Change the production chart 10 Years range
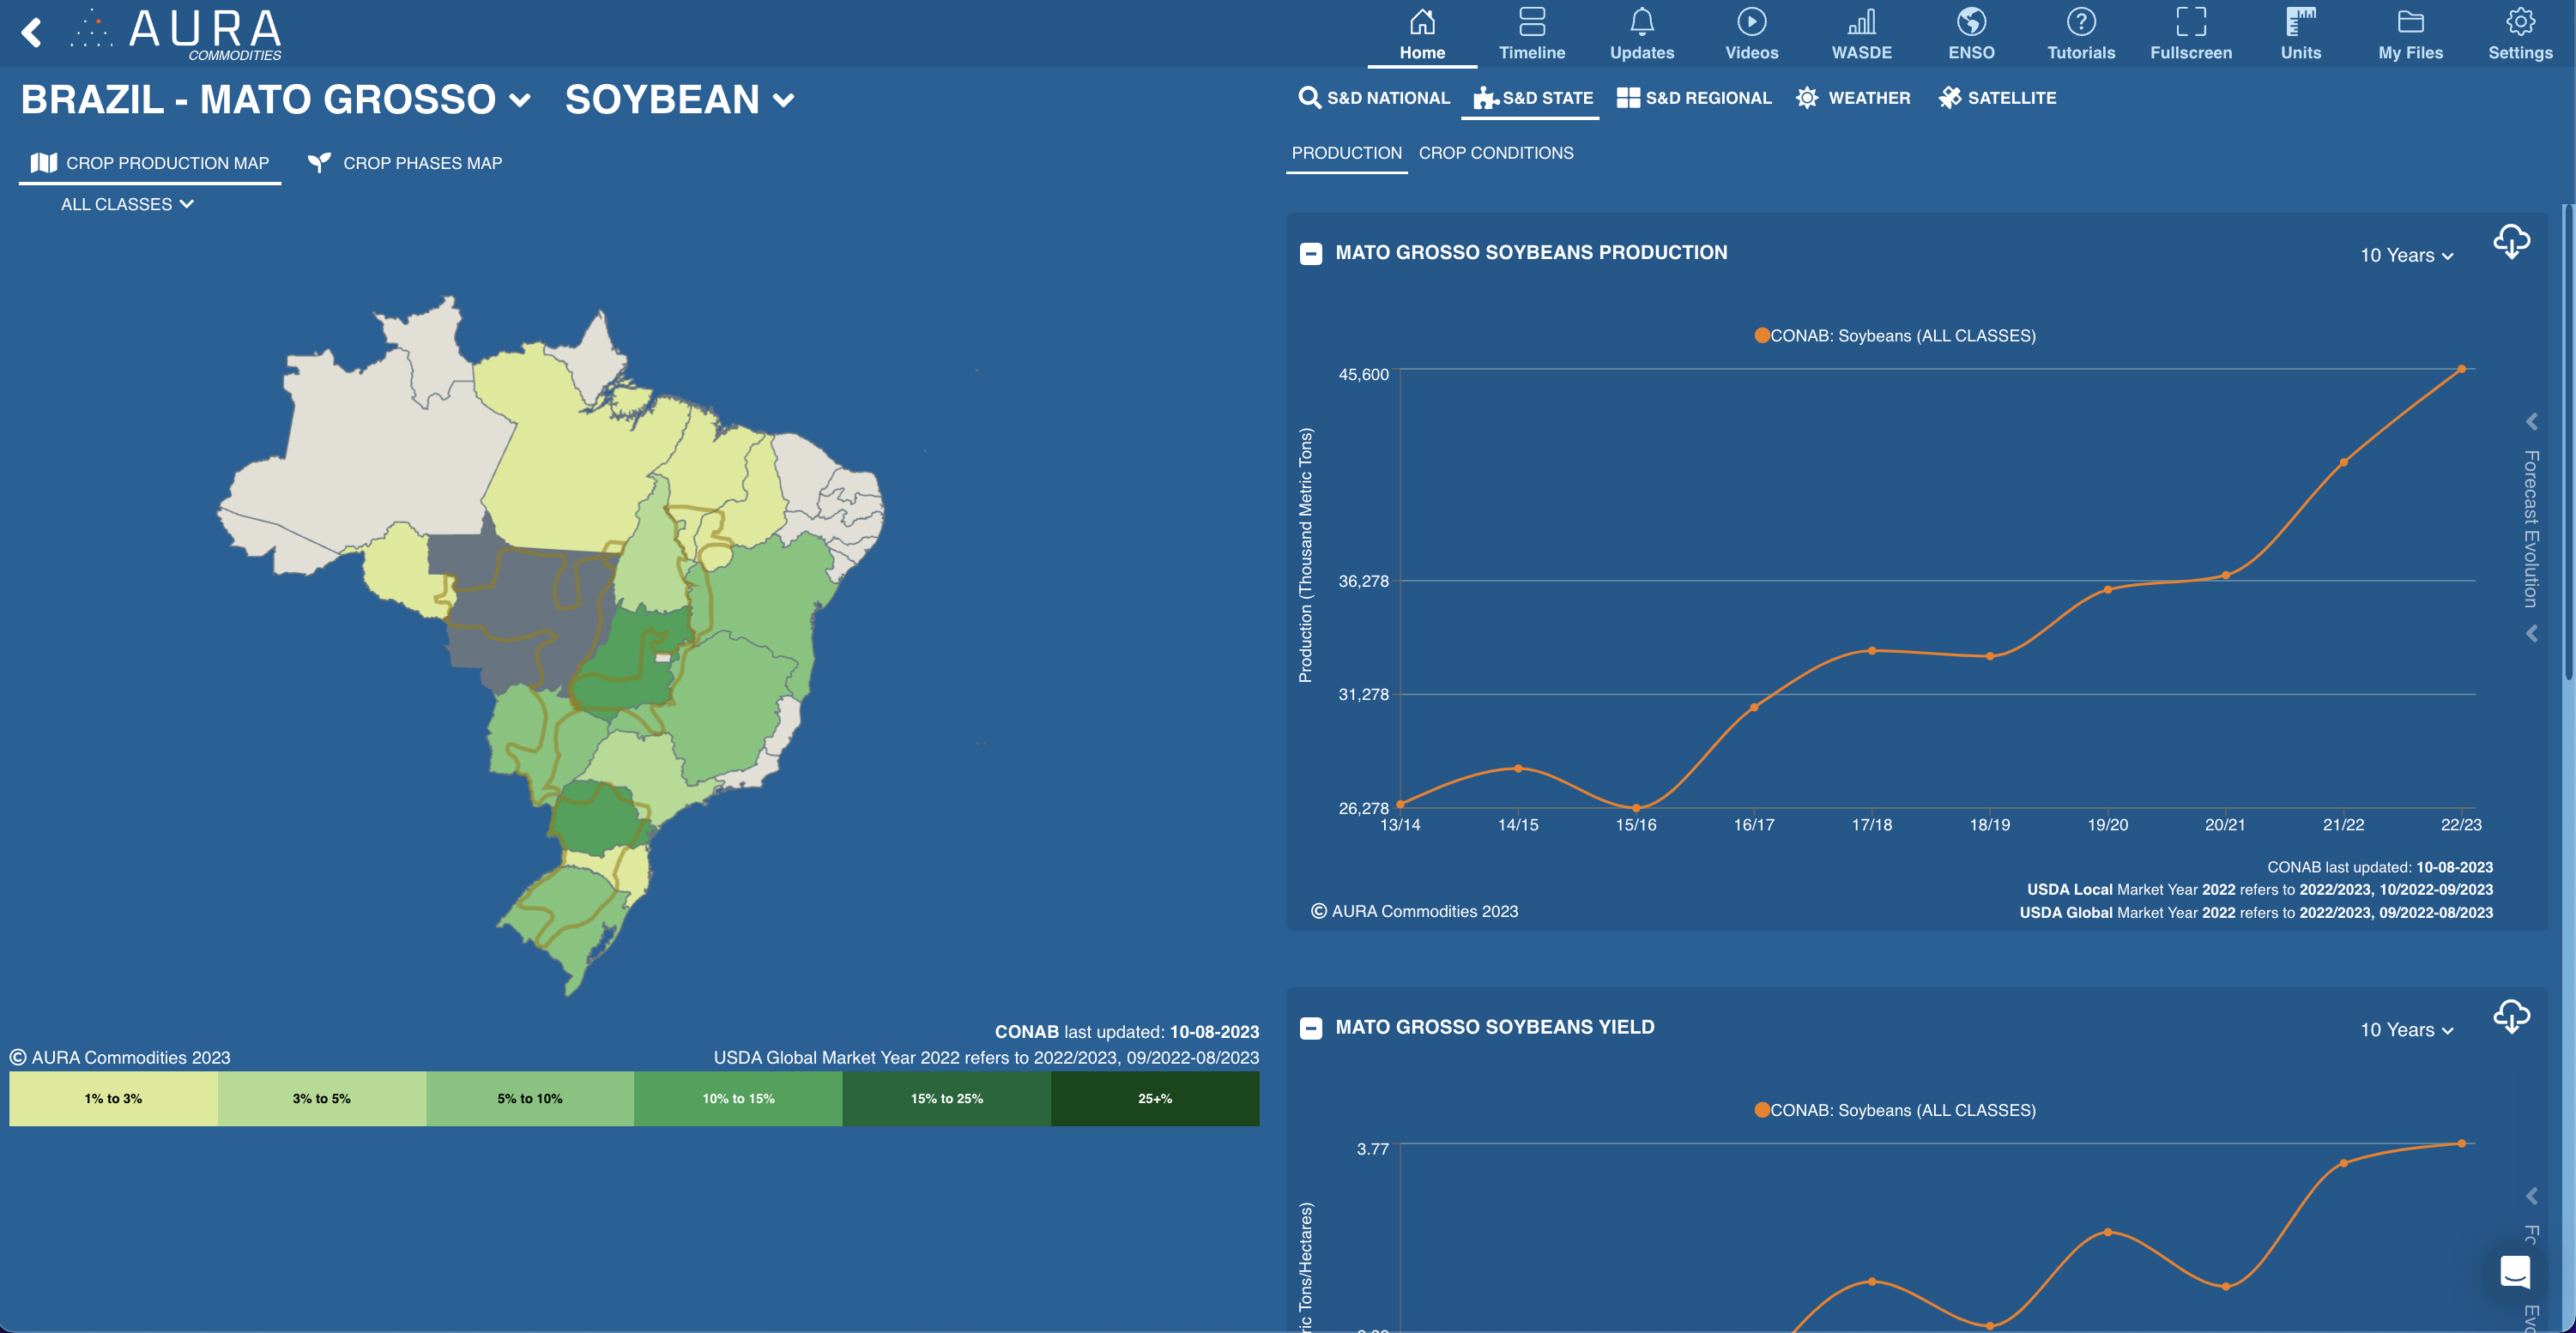The width and height of the screenshot is (2576, 1333). pos(2406,256)
